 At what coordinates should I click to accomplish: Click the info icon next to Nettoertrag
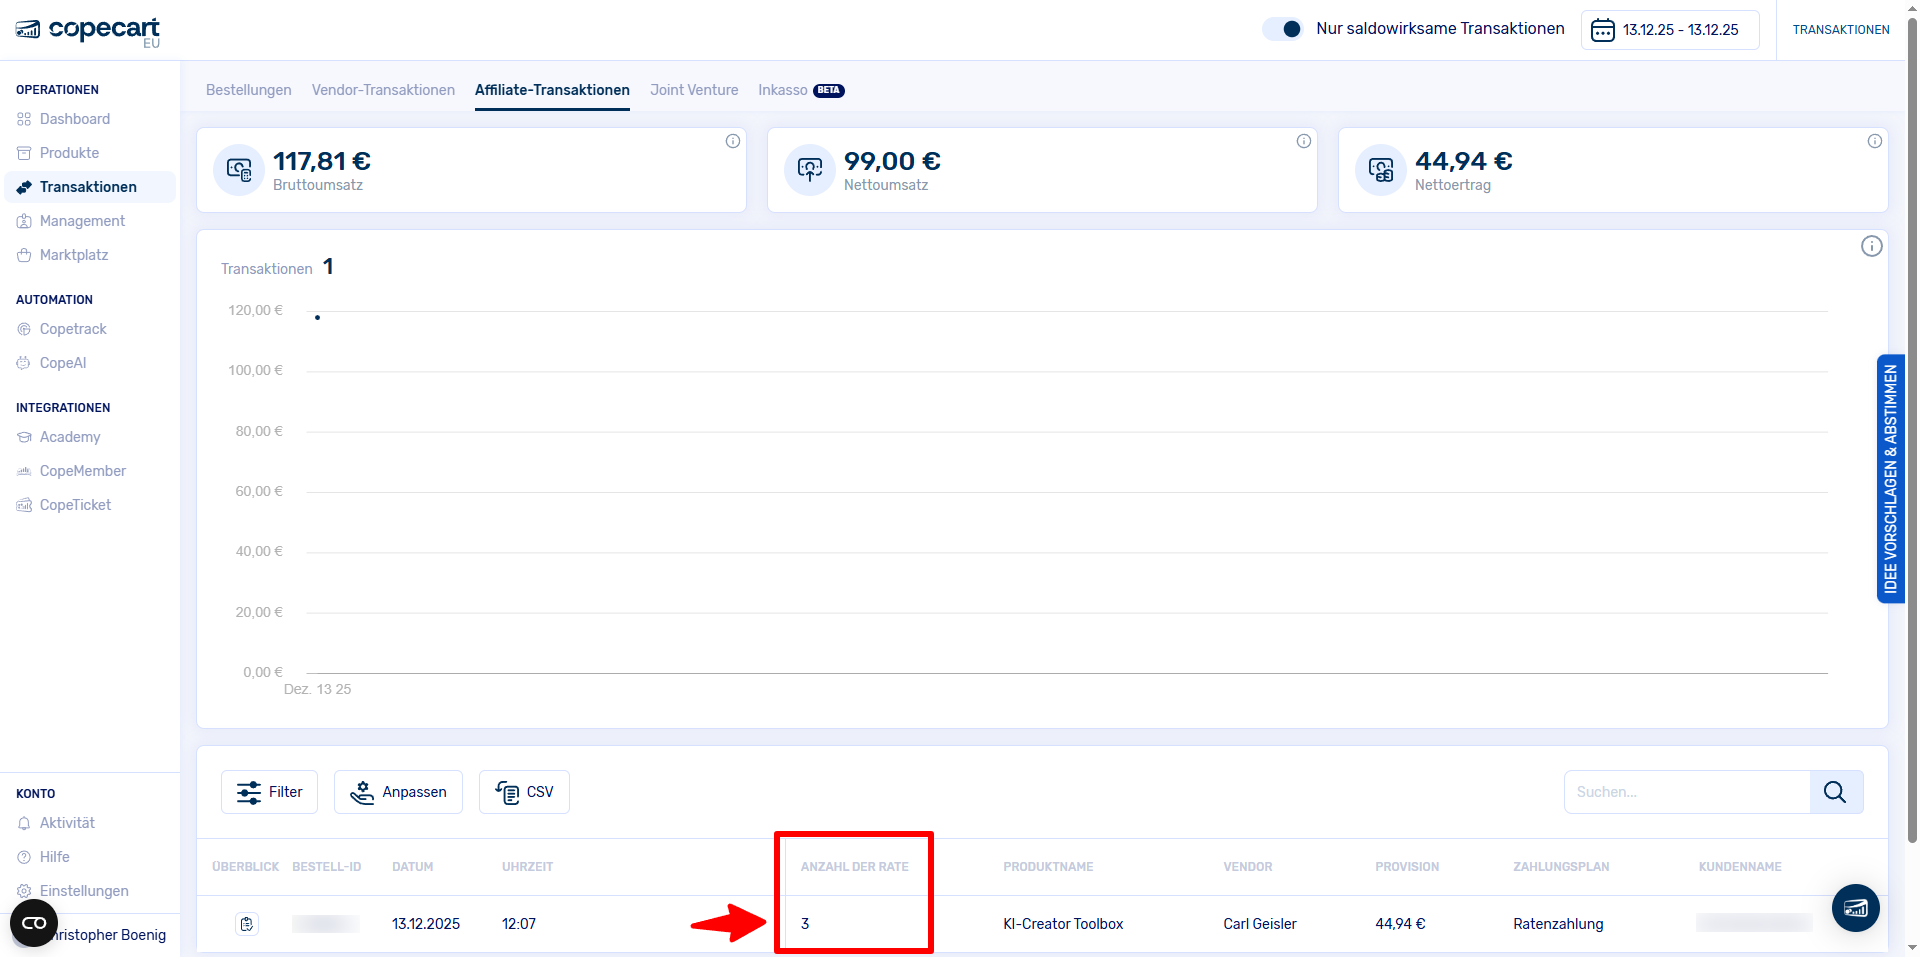pos(1875,141)
